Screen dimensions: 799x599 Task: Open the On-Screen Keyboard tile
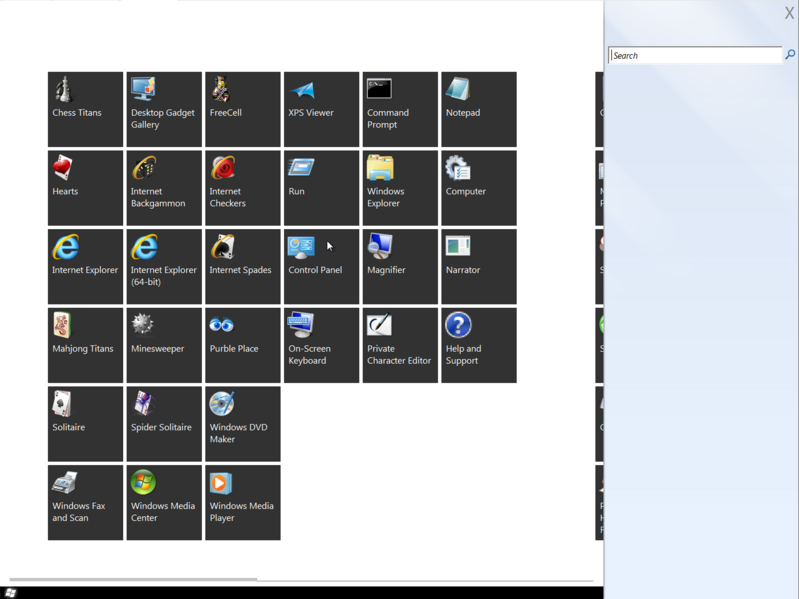click(x=322, y=345)
